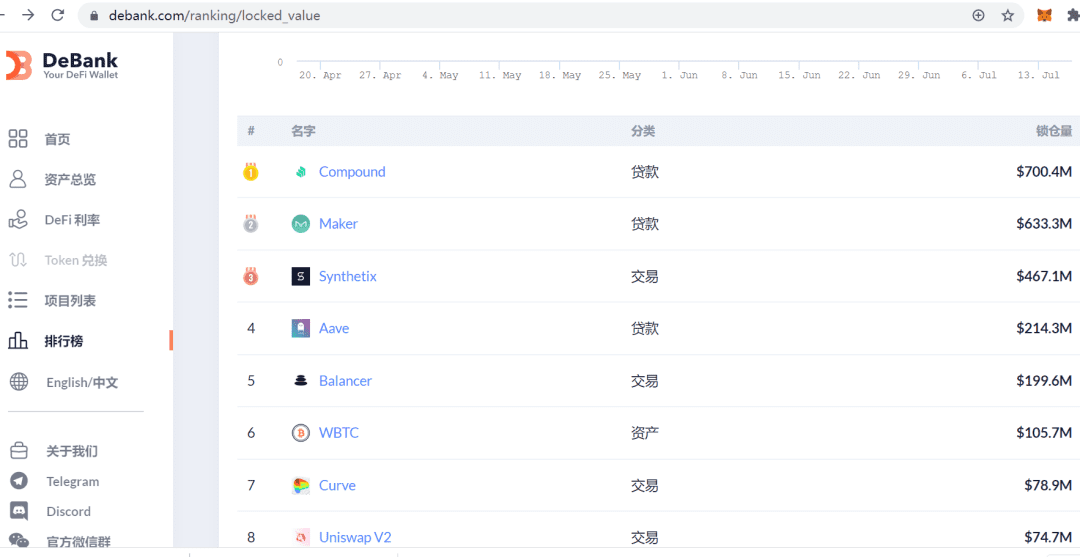Screen dimensions: 1080x557
Task: Open the Telegram link
Action: (73, 481)
